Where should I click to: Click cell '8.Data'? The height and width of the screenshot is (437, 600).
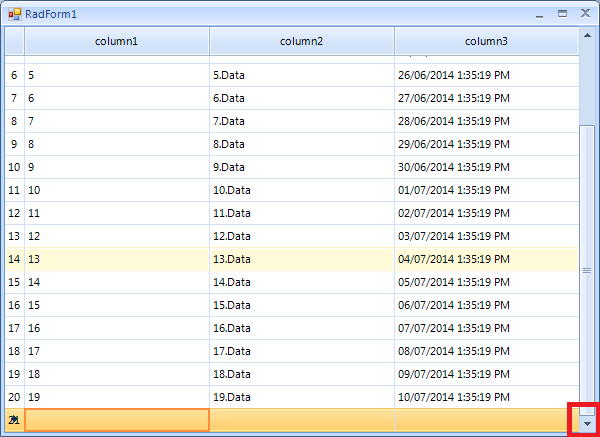point(302,144)
